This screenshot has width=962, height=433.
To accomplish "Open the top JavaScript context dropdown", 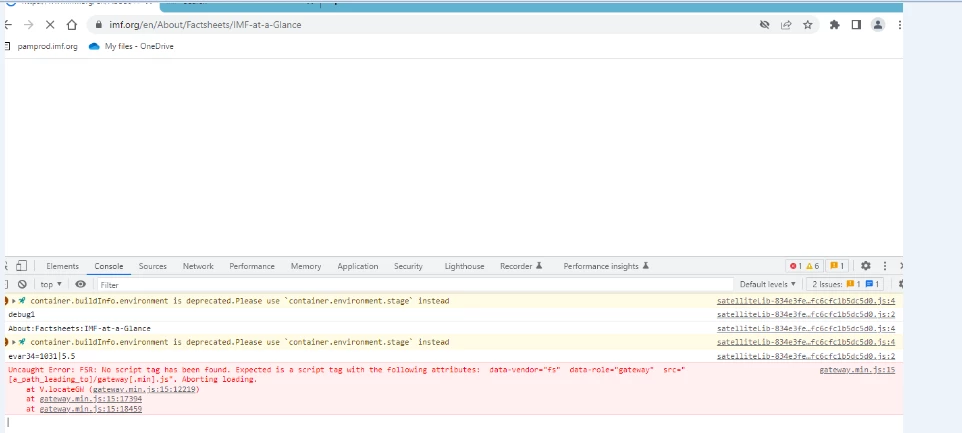I will pyautogui.click(x=51, y=285).
